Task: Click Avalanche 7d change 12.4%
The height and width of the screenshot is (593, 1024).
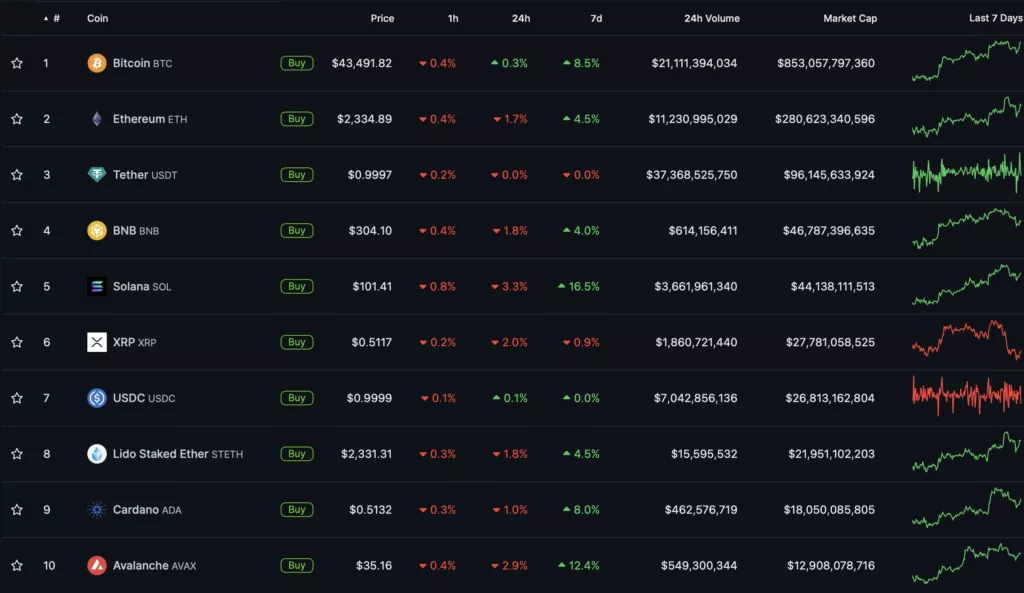Action: (579, 566)
